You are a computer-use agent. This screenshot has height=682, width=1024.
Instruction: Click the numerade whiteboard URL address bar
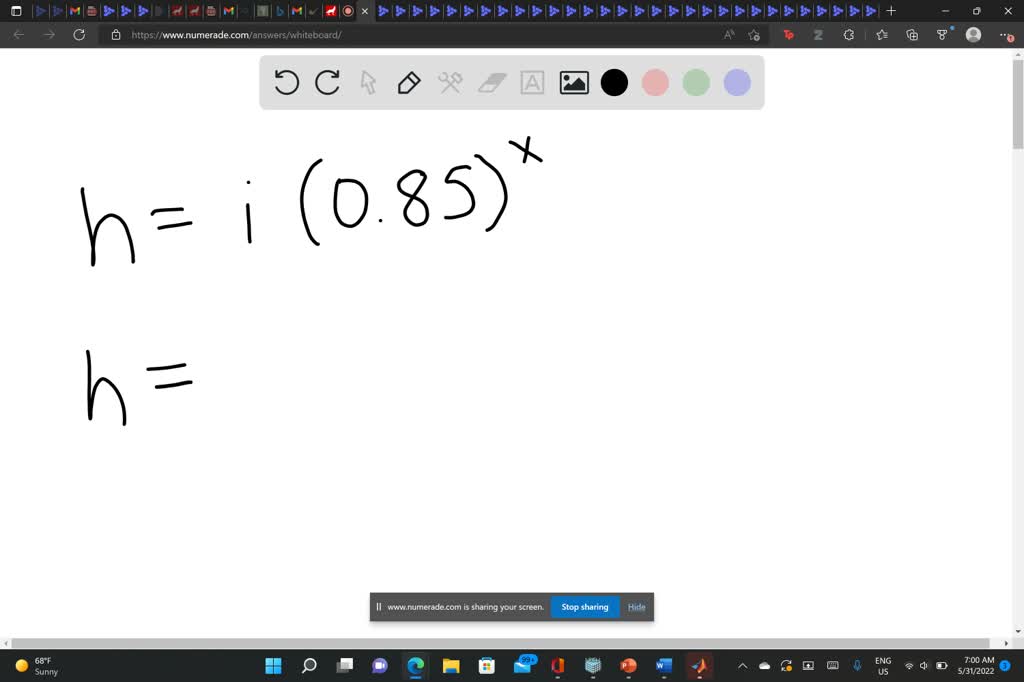tap(418, 35)
